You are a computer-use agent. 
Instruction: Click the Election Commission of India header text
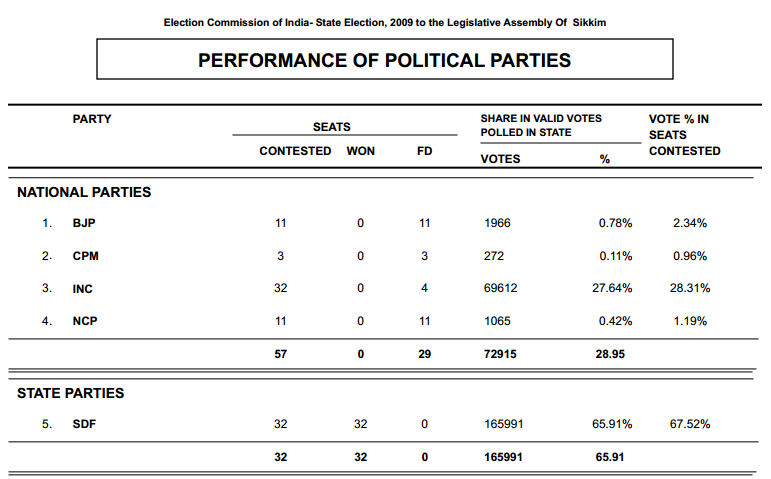[385, 22]
